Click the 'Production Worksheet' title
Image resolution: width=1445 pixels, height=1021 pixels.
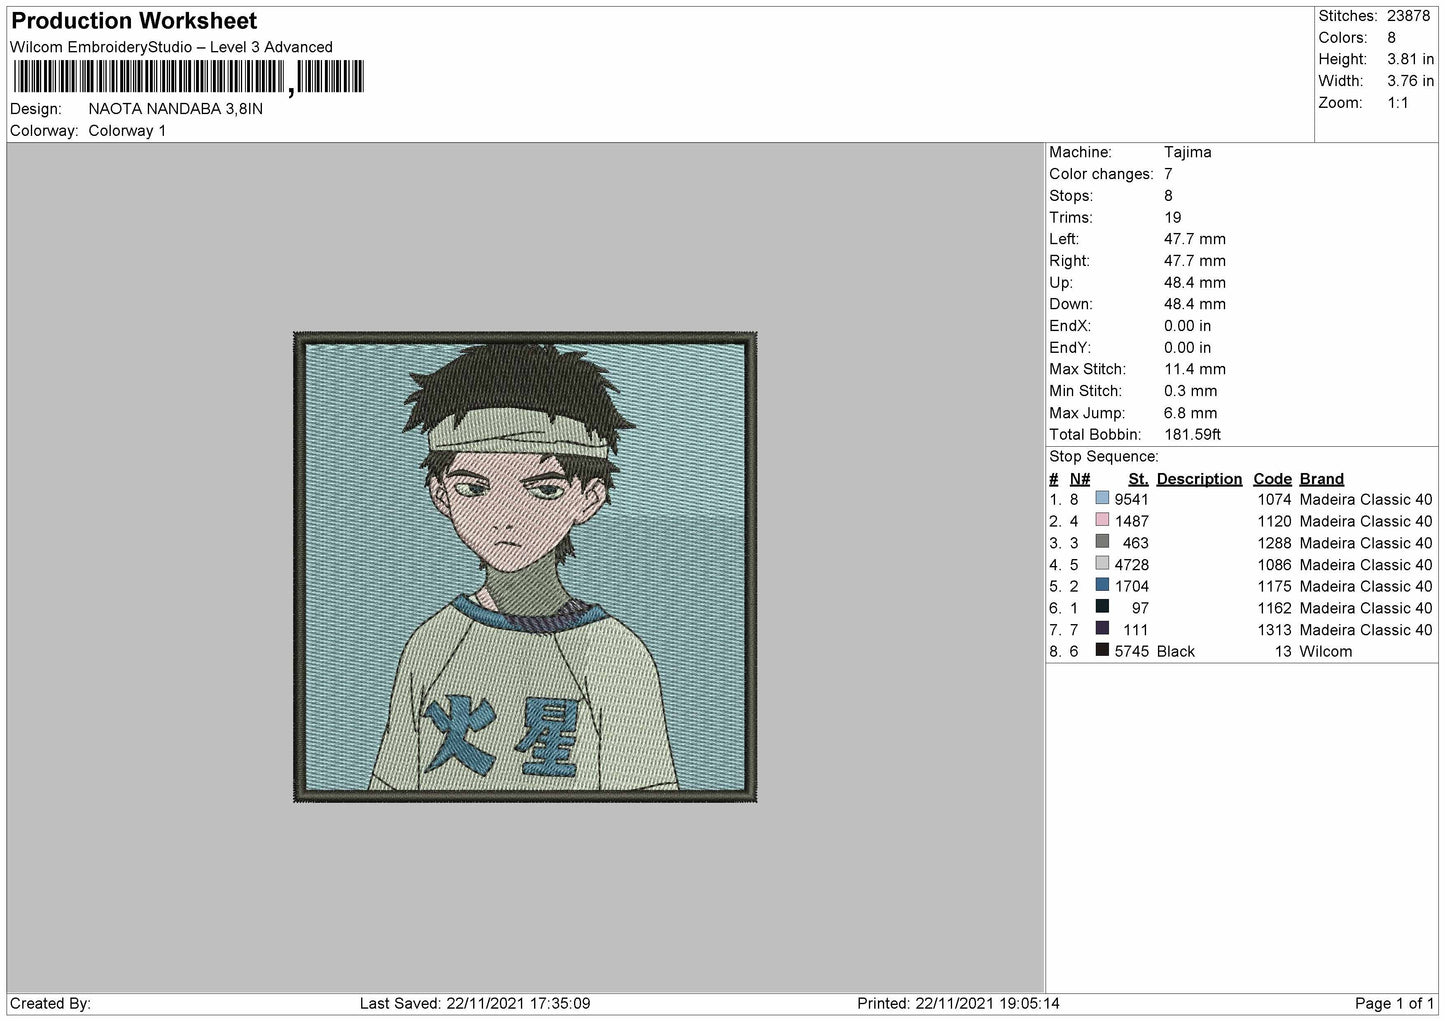tap(134, 21)
